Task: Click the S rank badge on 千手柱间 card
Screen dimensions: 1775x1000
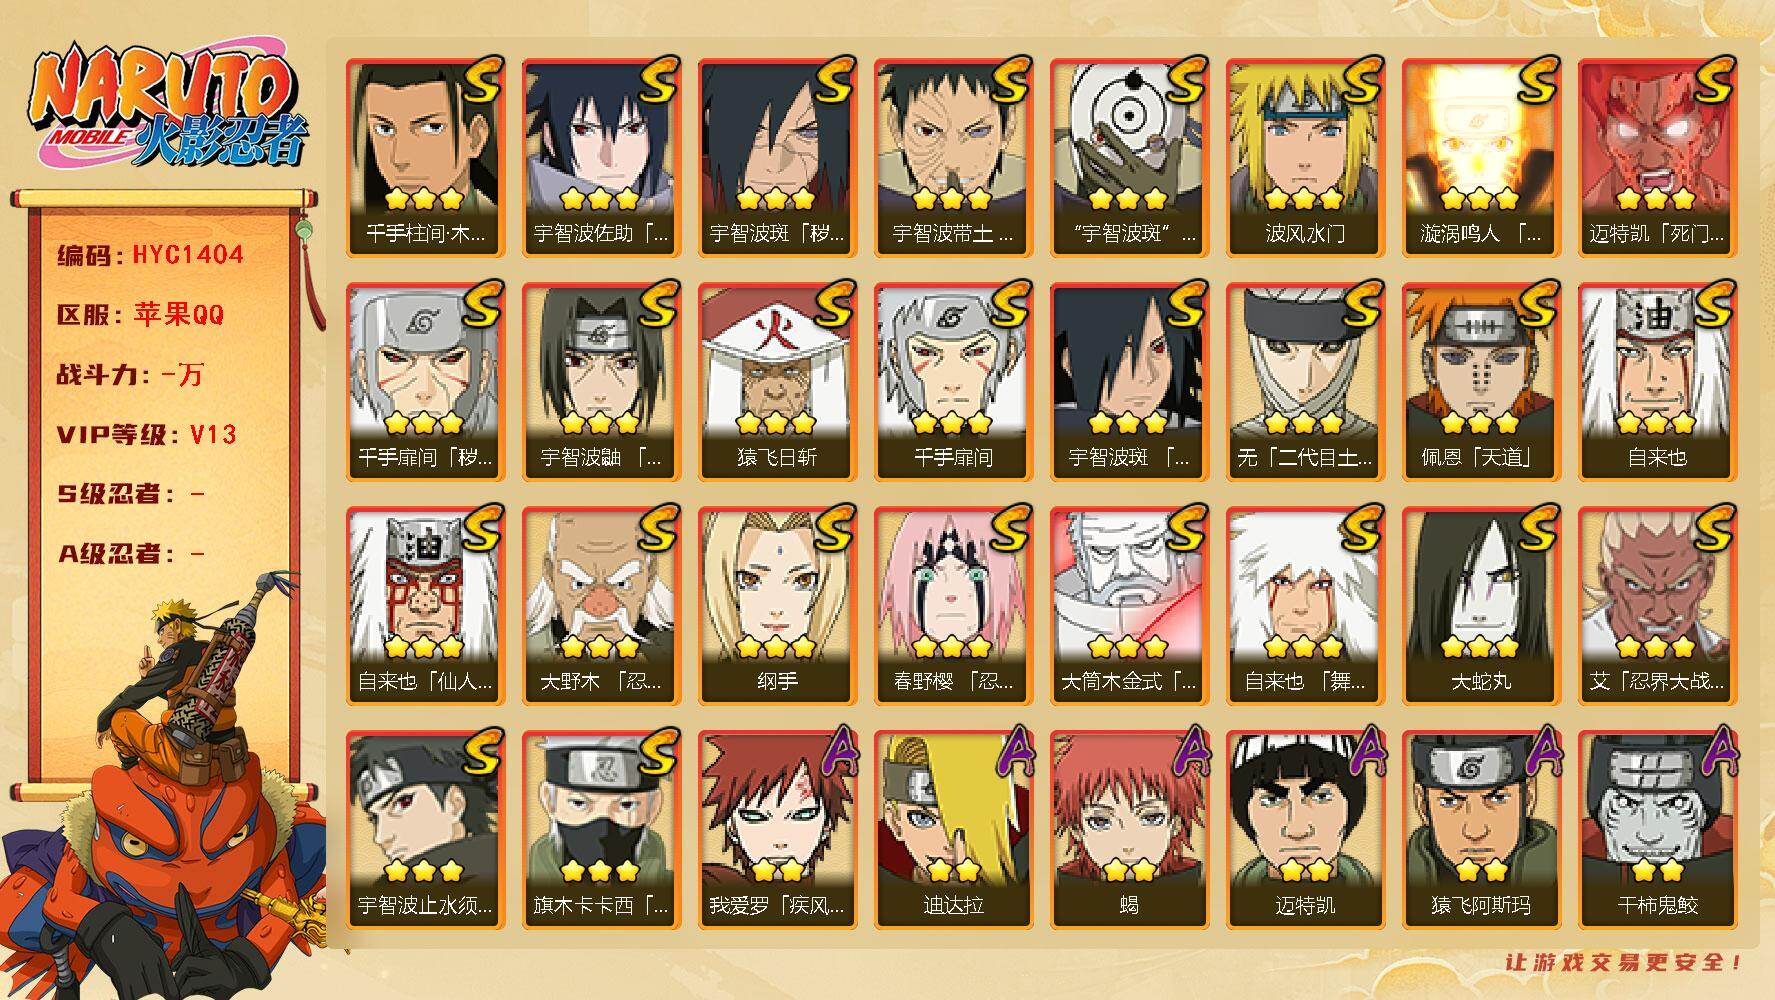Action: [x=482, y=80]
